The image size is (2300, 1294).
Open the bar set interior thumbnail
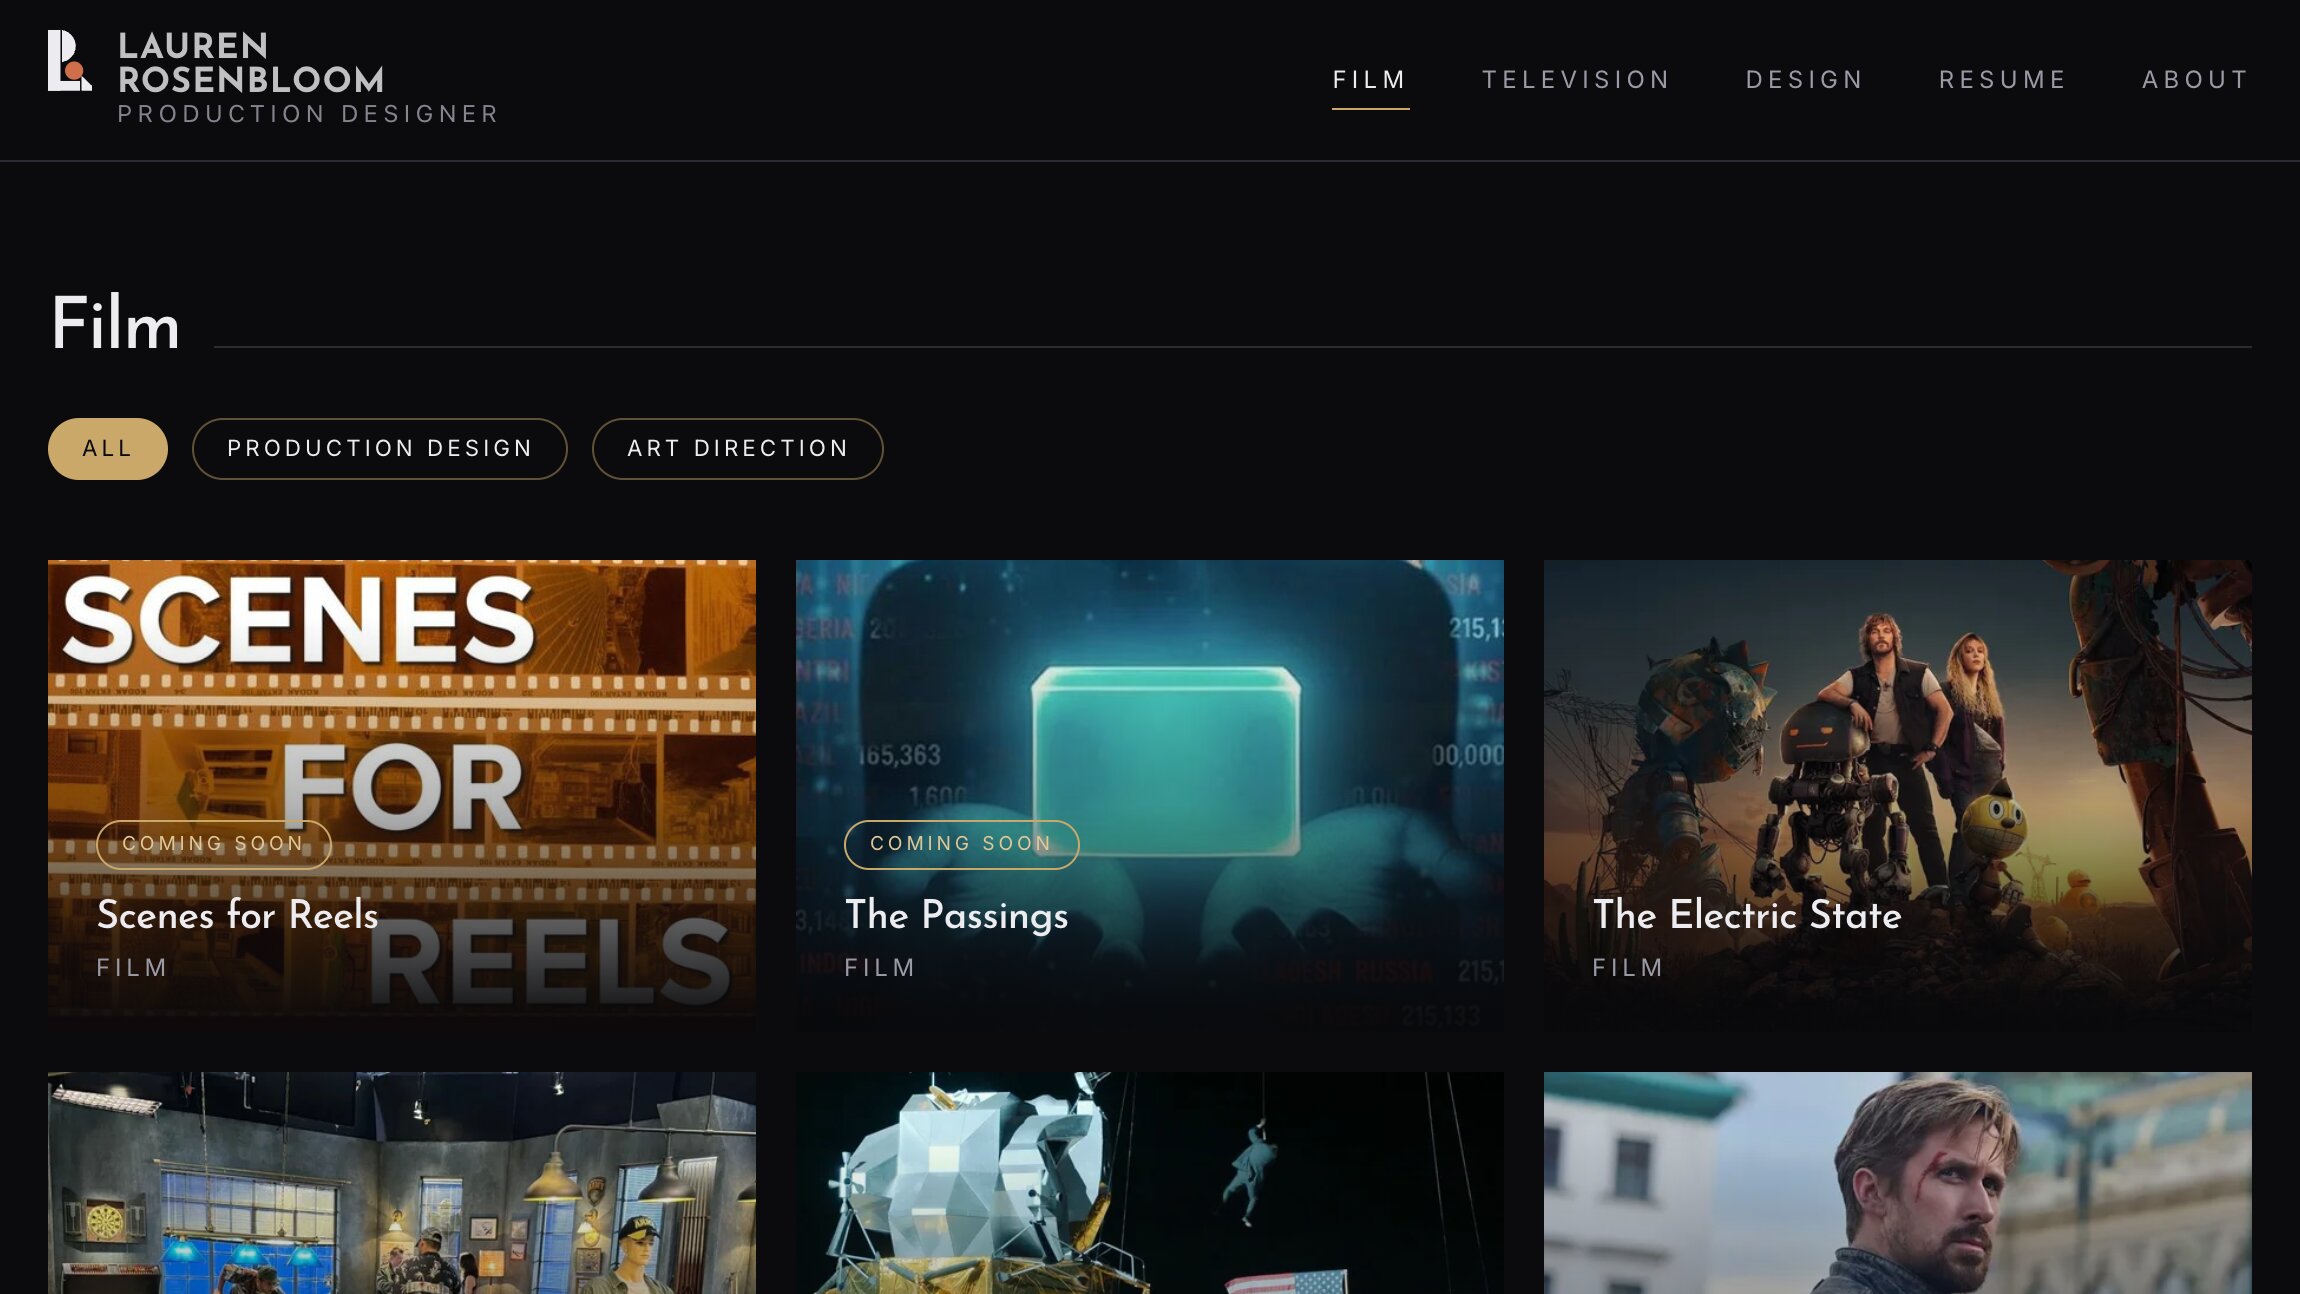tap(402, 1183)
